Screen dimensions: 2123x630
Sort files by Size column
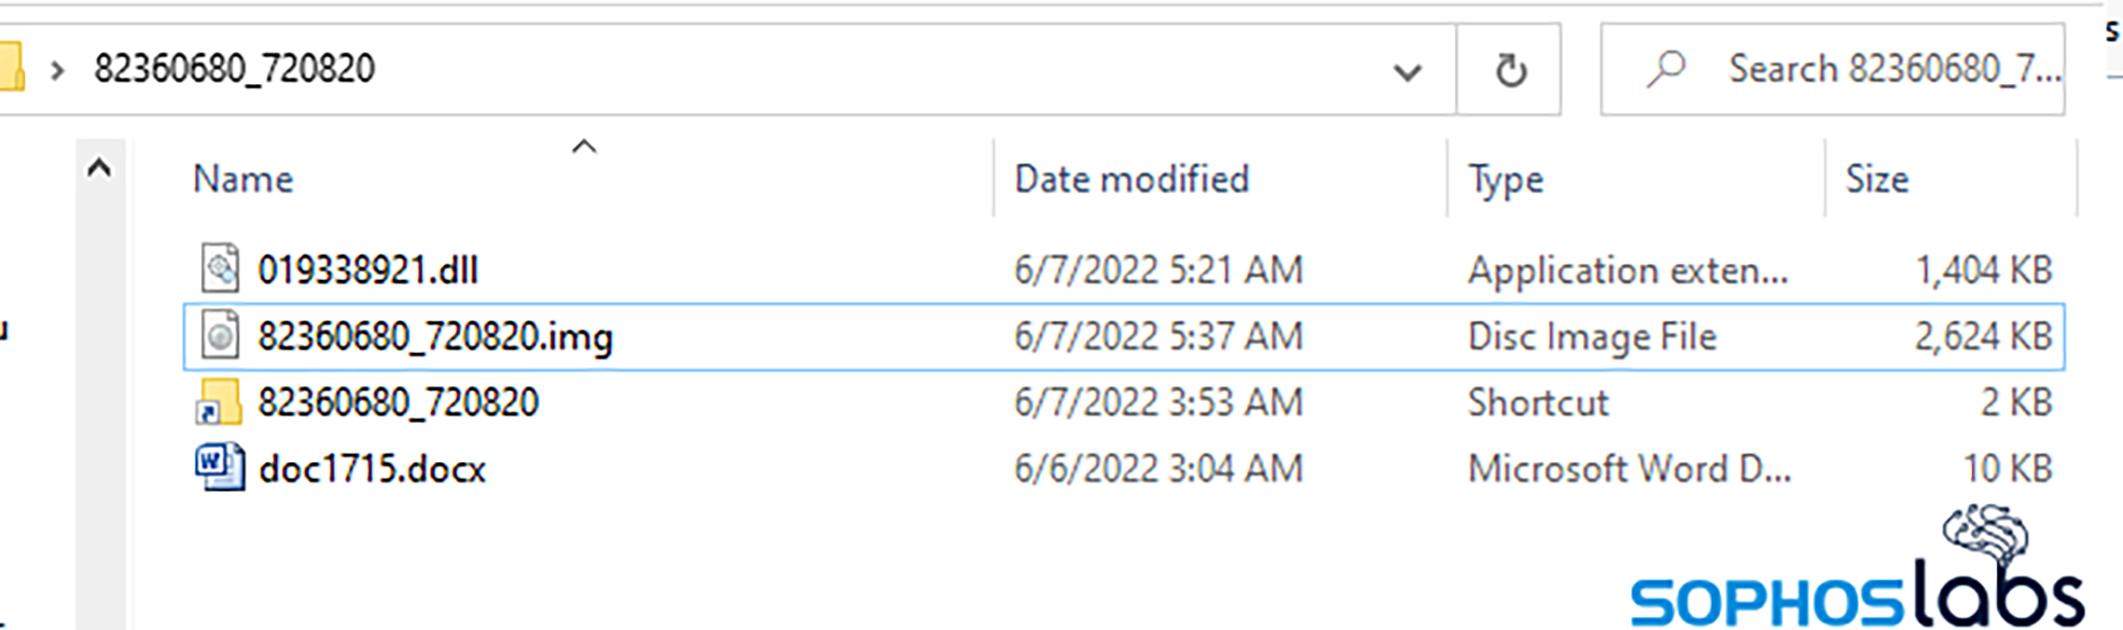pos(1876,179)
